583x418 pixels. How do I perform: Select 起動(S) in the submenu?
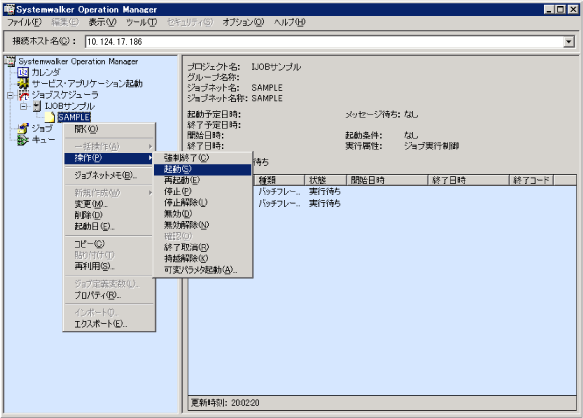click(x=203, y=170)
